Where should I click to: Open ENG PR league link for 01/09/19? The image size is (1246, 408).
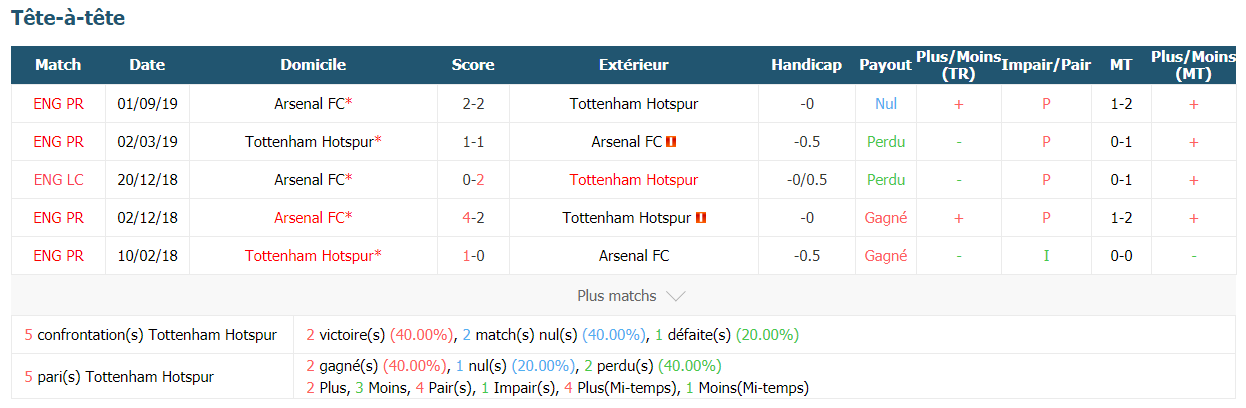click(58, 104)
